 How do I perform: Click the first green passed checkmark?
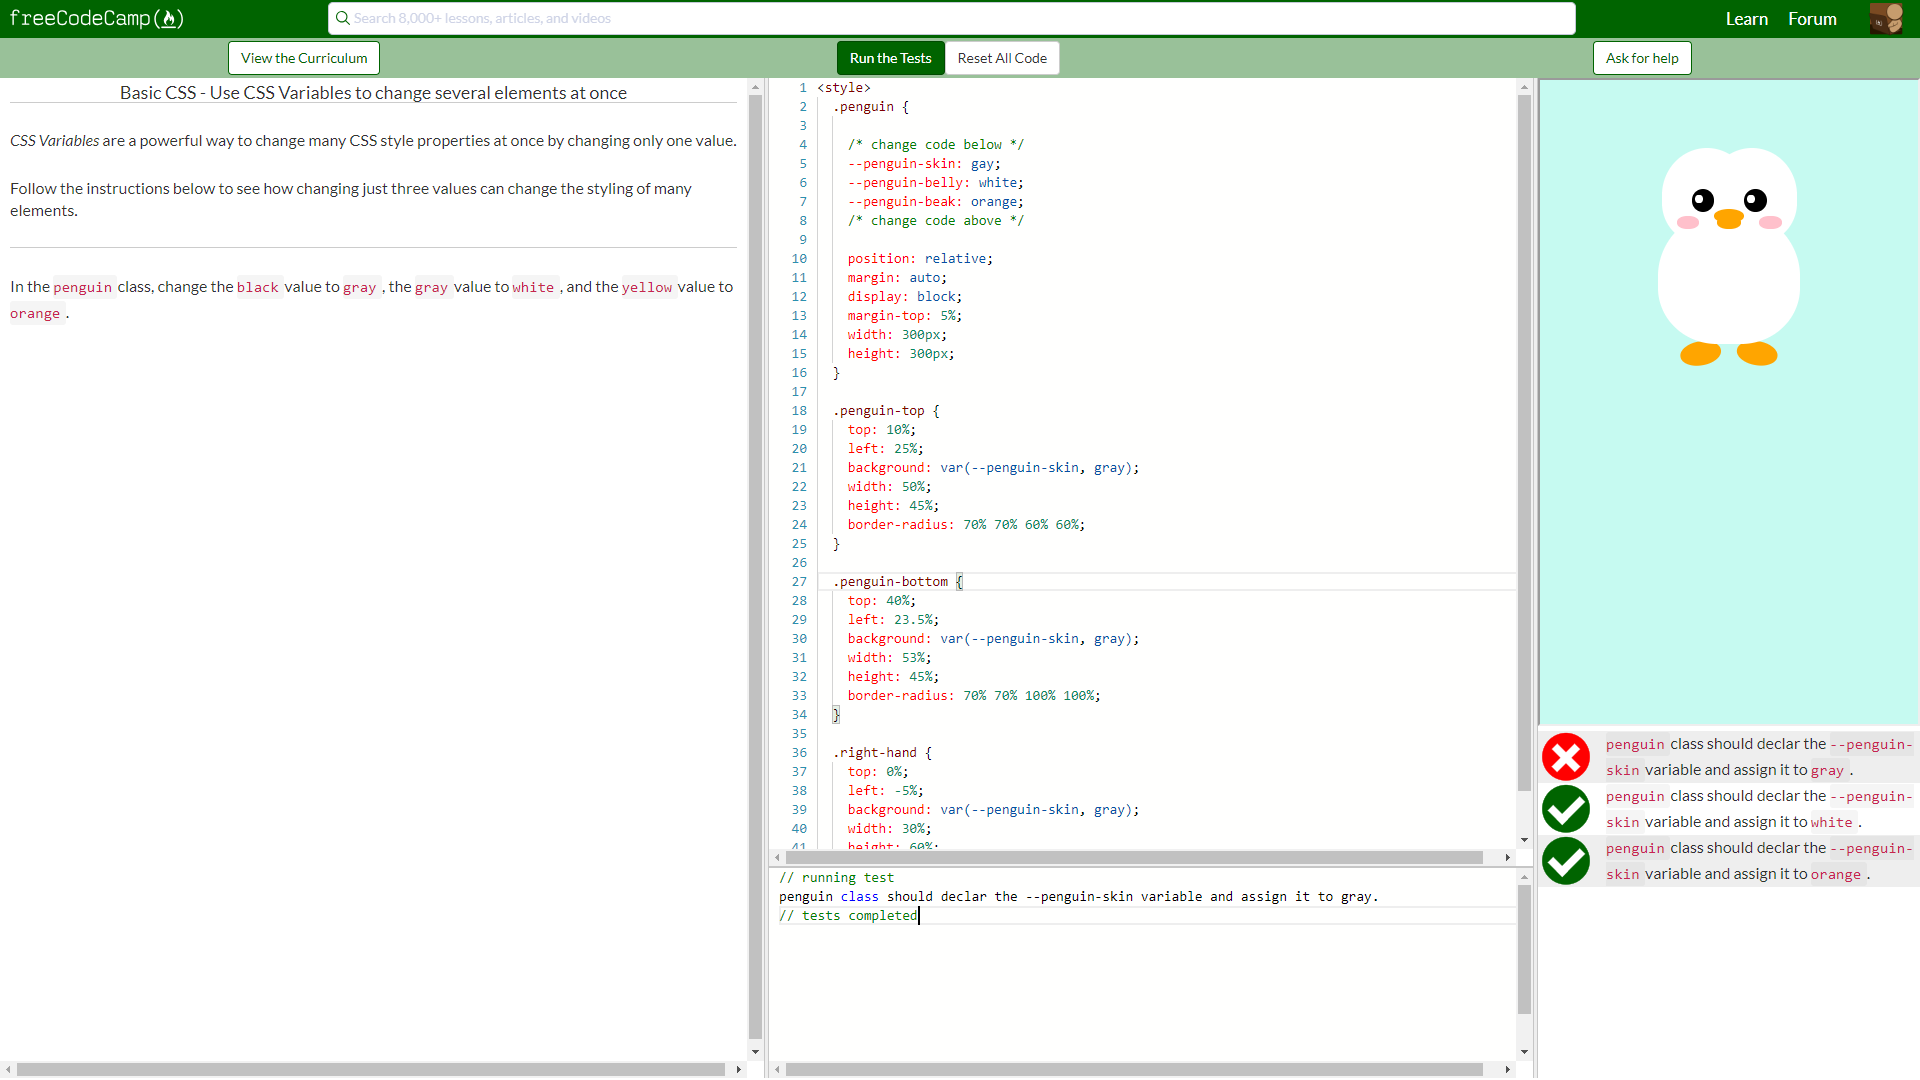click(1565, 809)
